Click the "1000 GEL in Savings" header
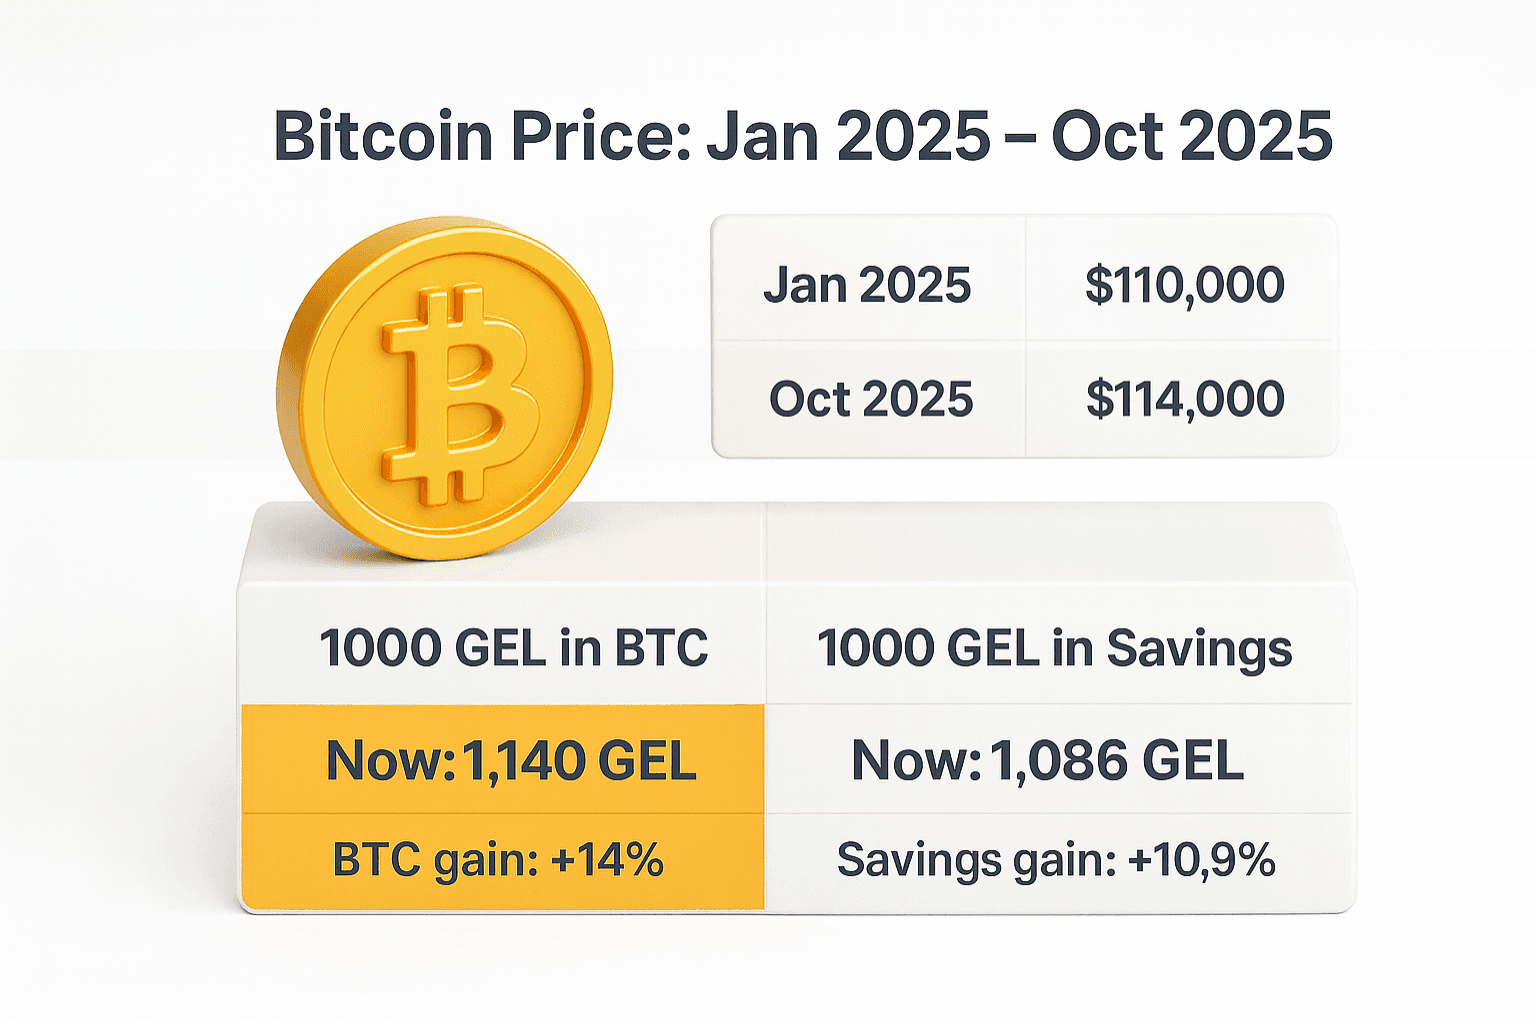The image size is (1536, 1024). pyautogui.click(x=1055, y=648)
